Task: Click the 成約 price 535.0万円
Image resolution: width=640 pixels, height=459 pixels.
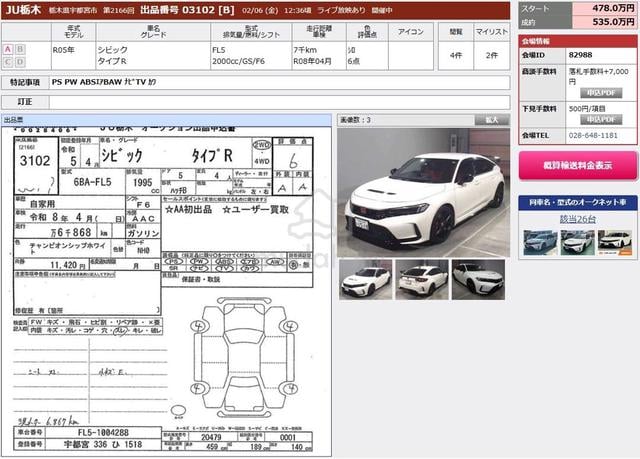Action: coord(613,22)
